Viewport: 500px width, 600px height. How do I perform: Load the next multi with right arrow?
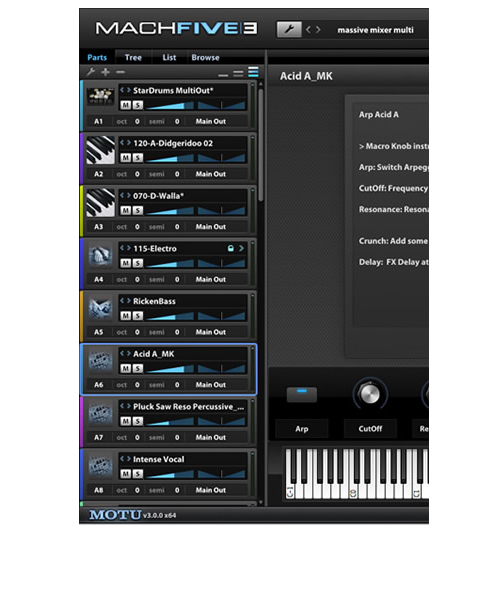coord(318,29)
